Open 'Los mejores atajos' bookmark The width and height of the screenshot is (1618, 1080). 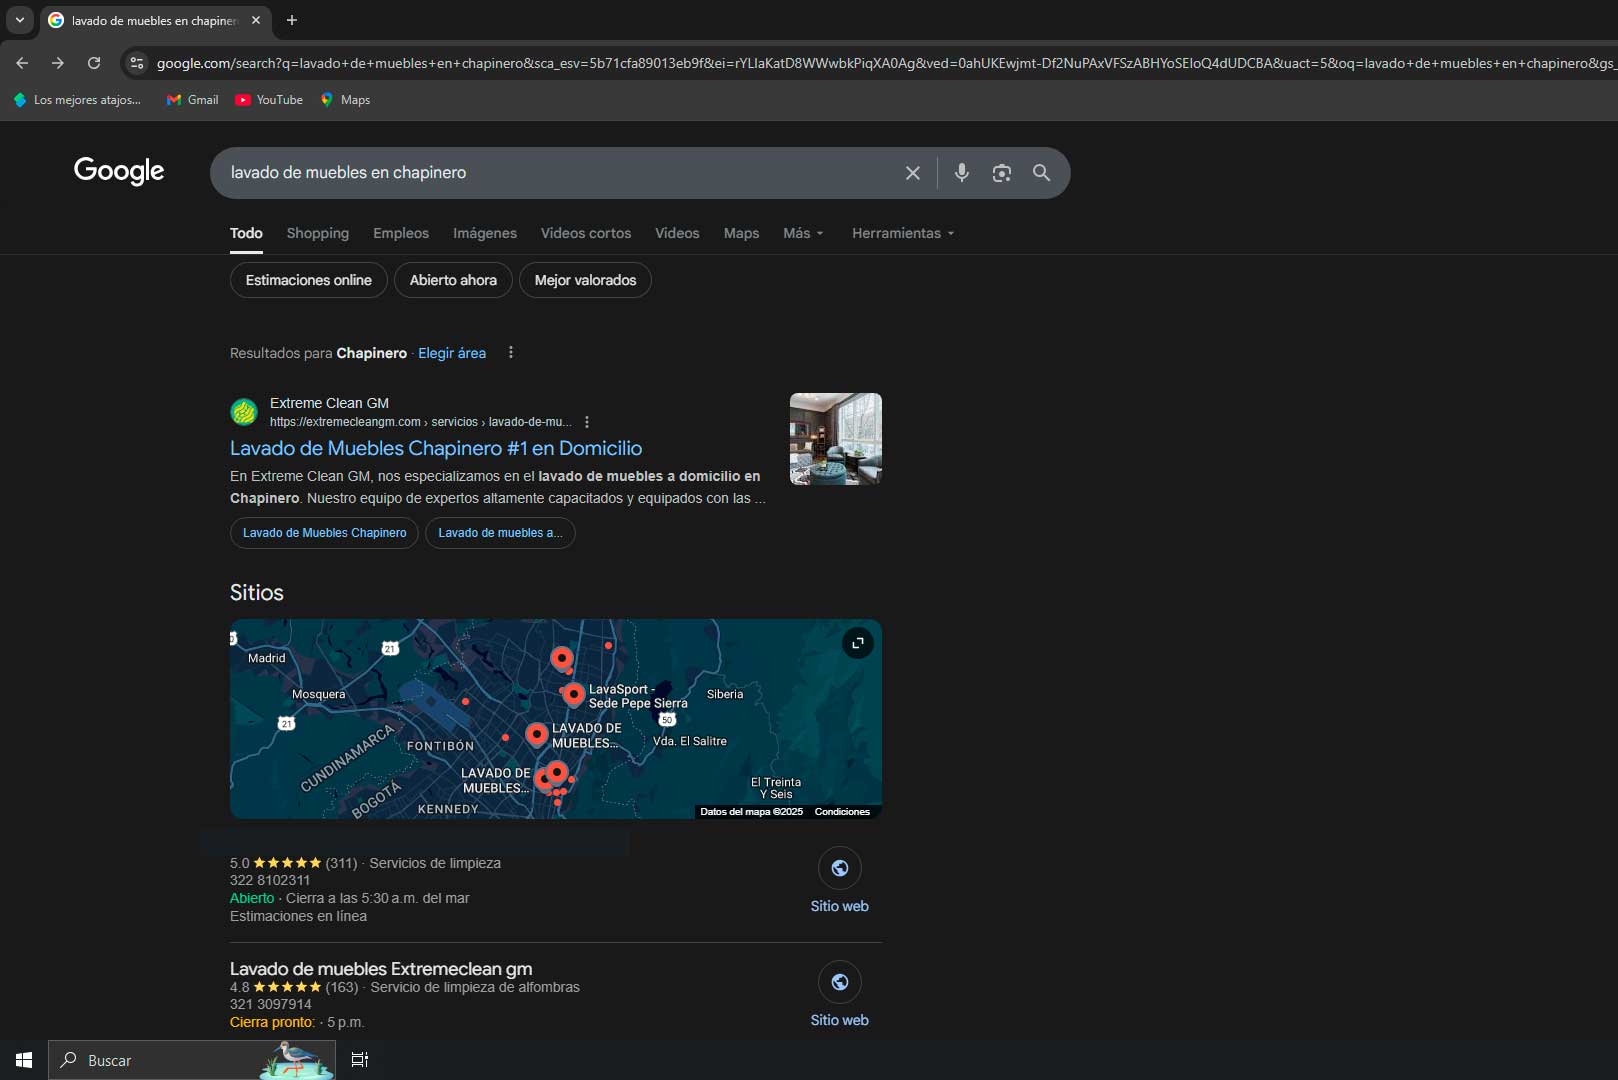(77, 100)
